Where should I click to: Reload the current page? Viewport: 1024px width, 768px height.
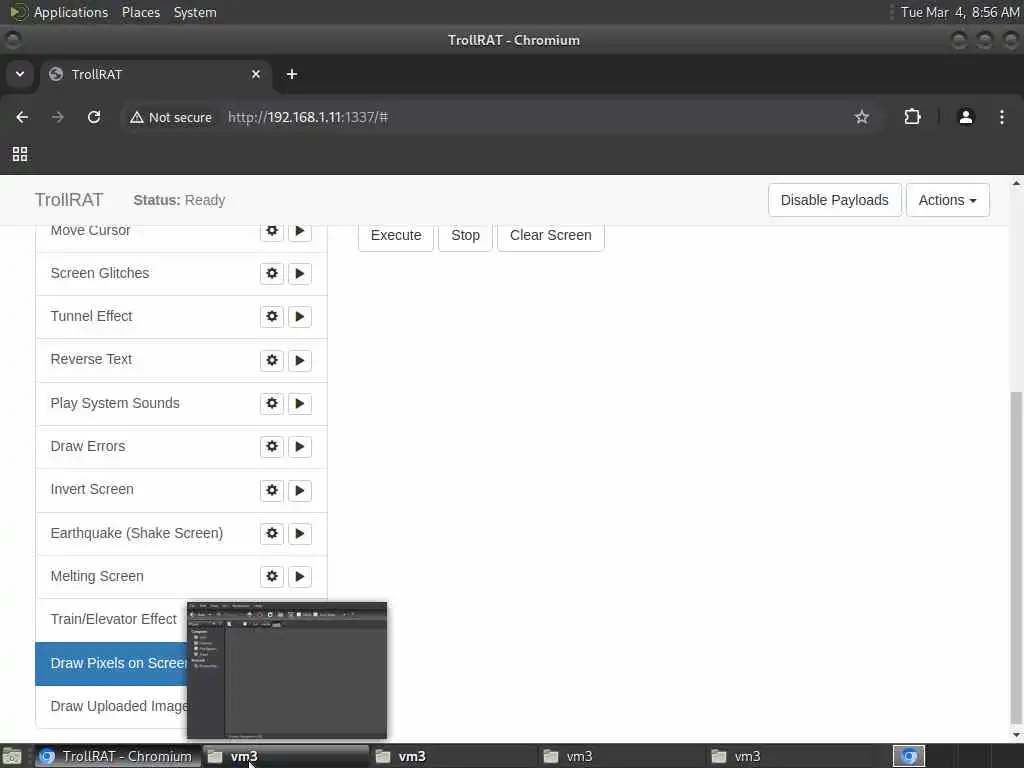click(94, 117)
